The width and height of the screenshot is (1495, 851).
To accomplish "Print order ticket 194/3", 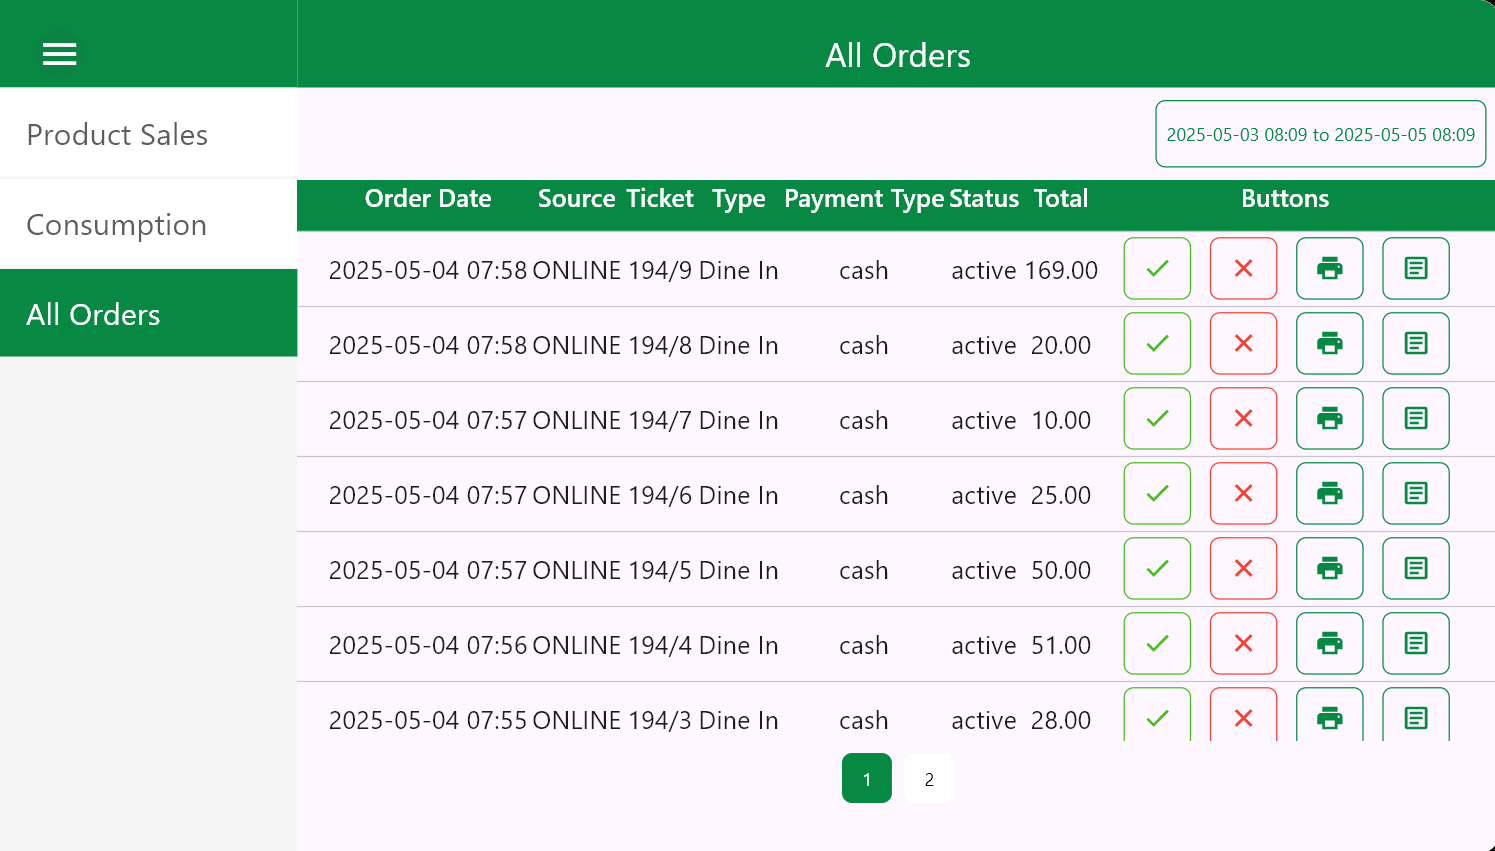I will click(x=1330, y=715).
